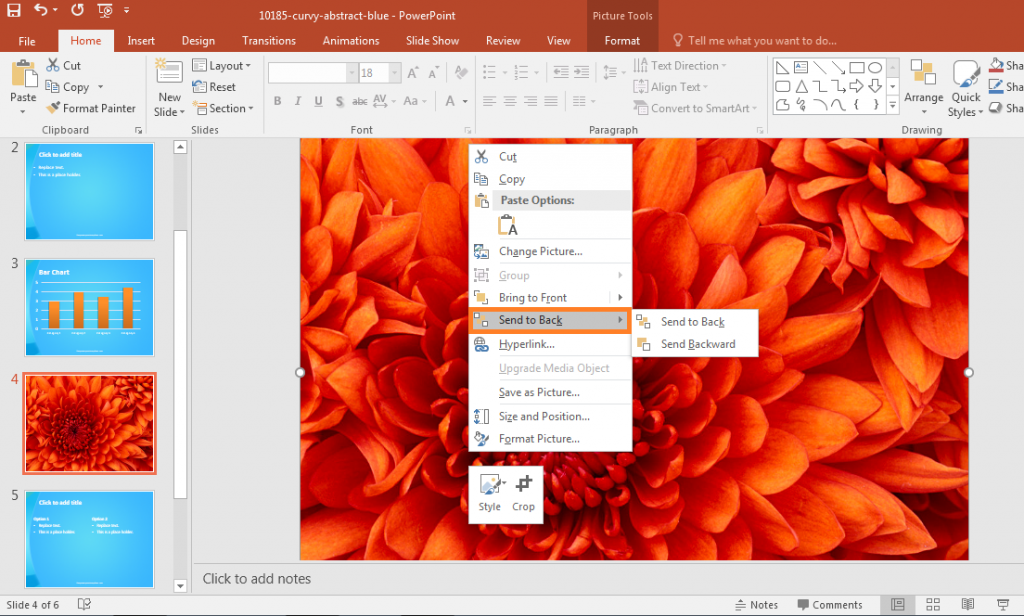Viewport: 1024px width, 616px height.
Task: Toggle Center alignment paragraph button
Action: (510, 101)
